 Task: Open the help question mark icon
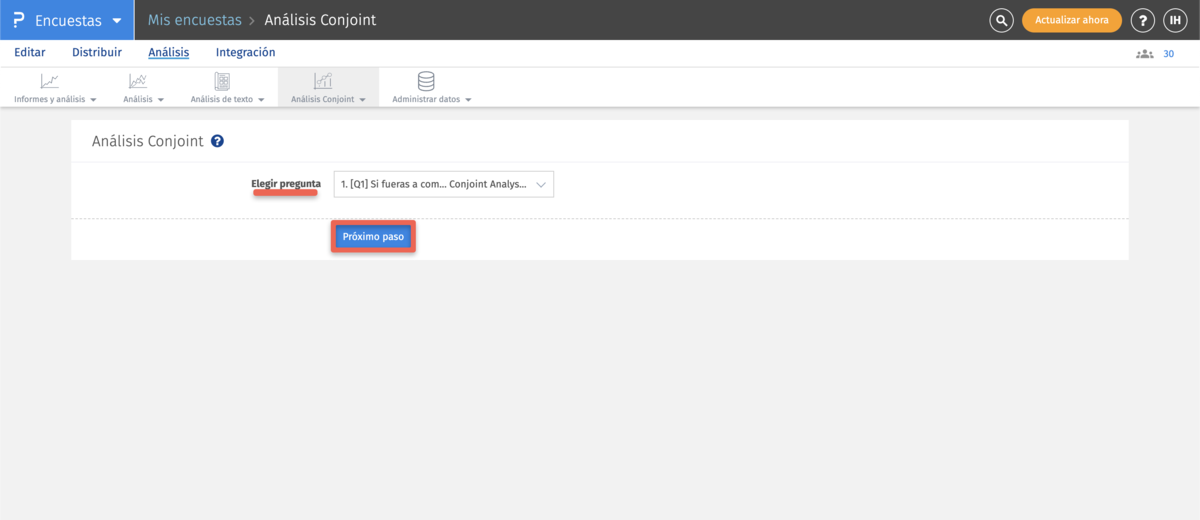[x=1142, y=20]
